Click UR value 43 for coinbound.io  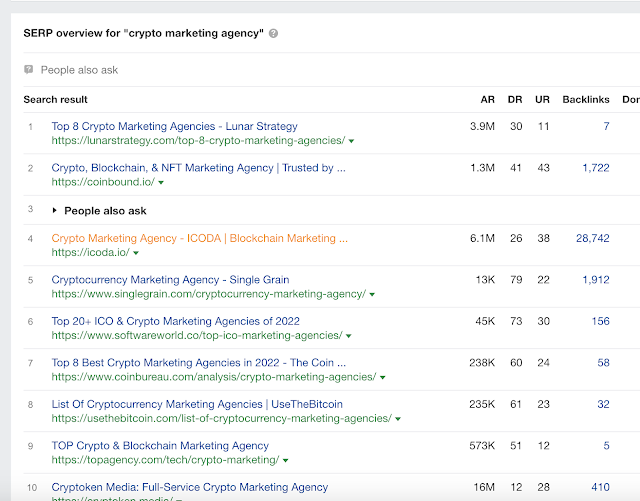[x=543, y=168]
